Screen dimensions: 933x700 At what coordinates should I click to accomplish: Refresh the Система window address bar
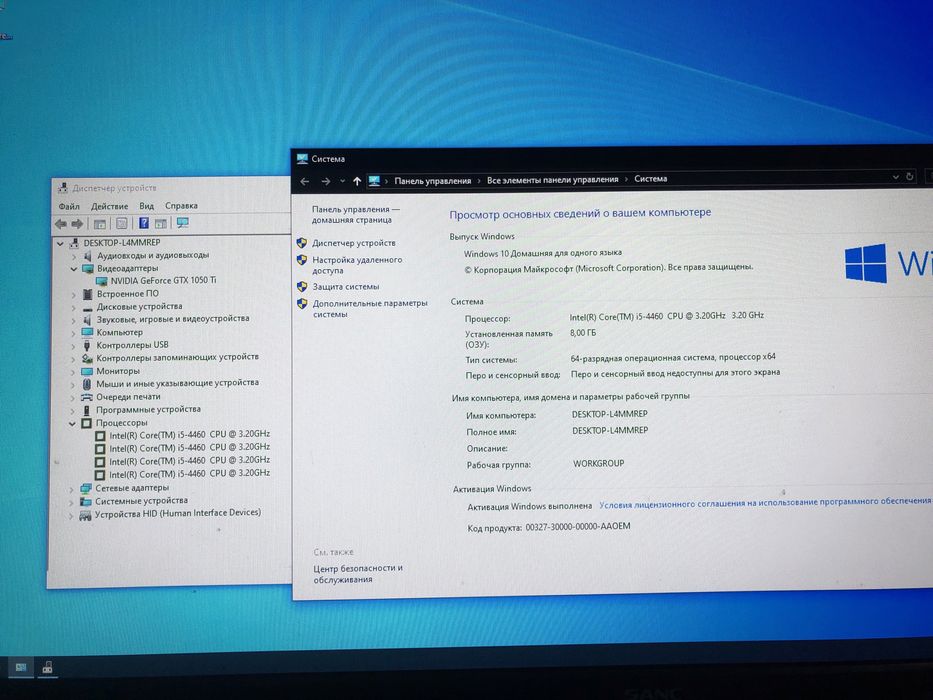909,177
